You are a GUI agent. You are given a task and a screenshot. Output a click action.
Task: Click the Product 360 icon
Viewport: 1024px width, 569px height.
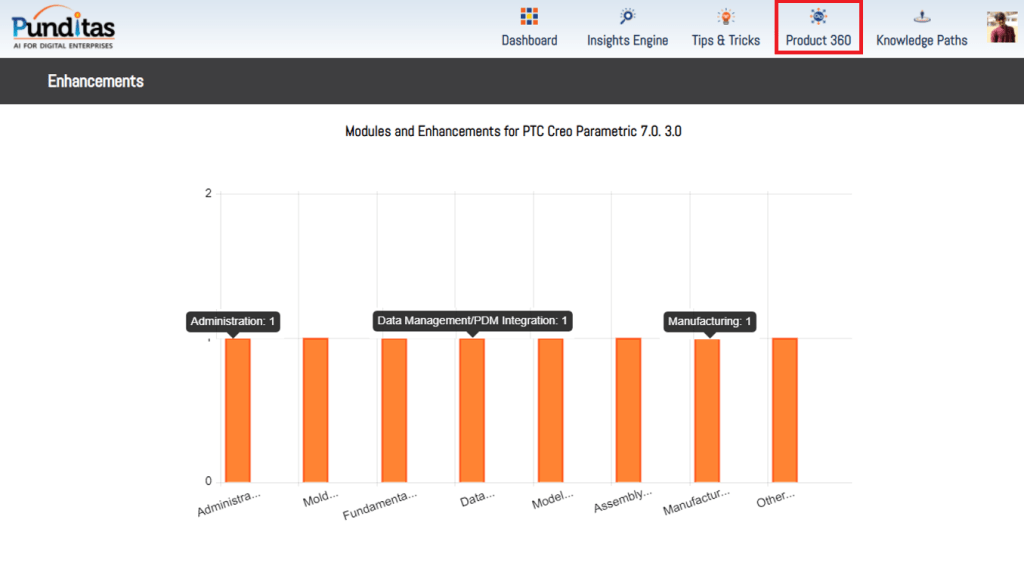pos(818,16)
